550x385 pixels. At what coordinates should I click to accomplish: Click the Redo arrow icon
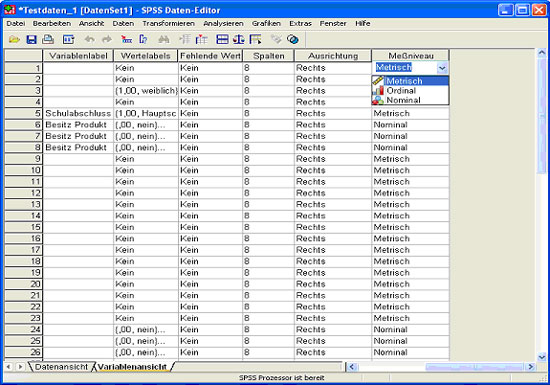pos(107,39)
